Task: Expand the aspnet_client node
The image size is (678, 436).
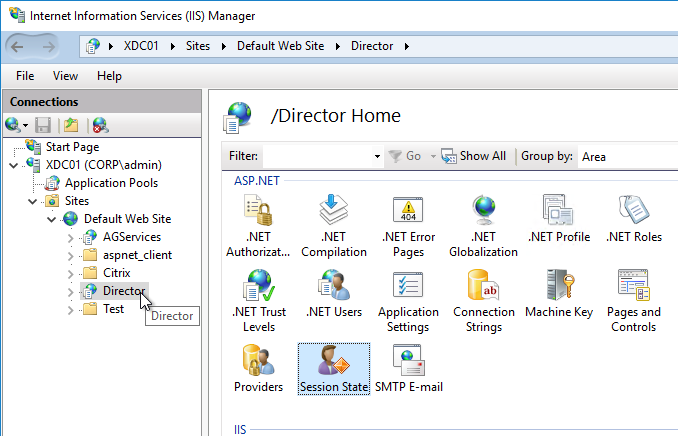Action: point(70,256)
